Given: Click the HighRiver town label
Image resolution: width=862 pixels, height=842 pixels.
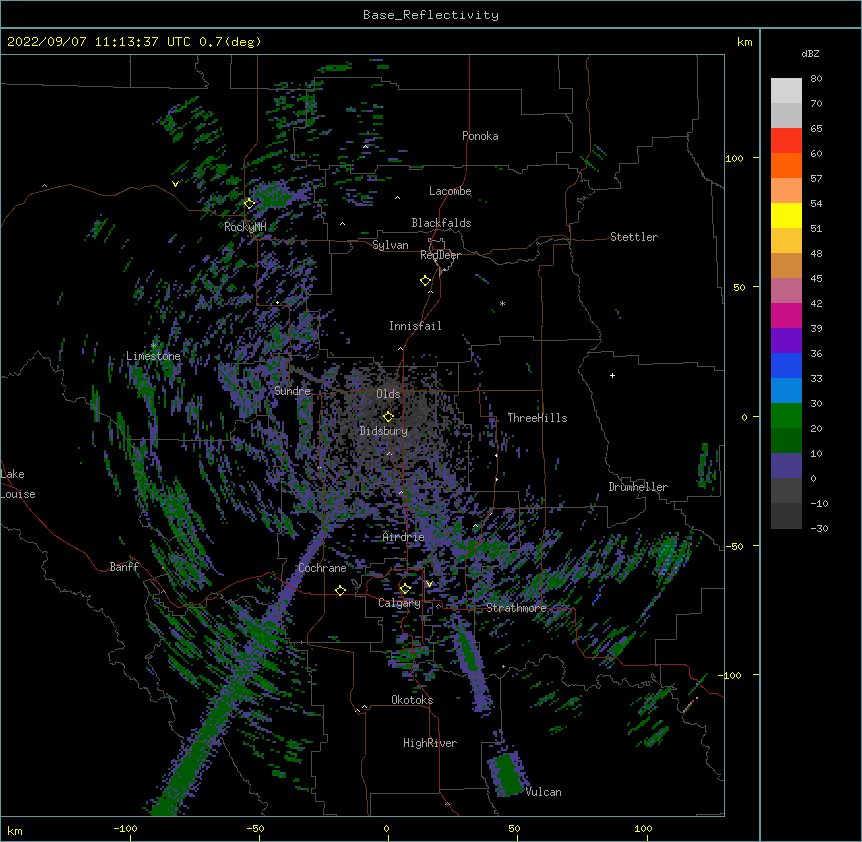Looking at the screenshot, I should (x=430, y=743).
